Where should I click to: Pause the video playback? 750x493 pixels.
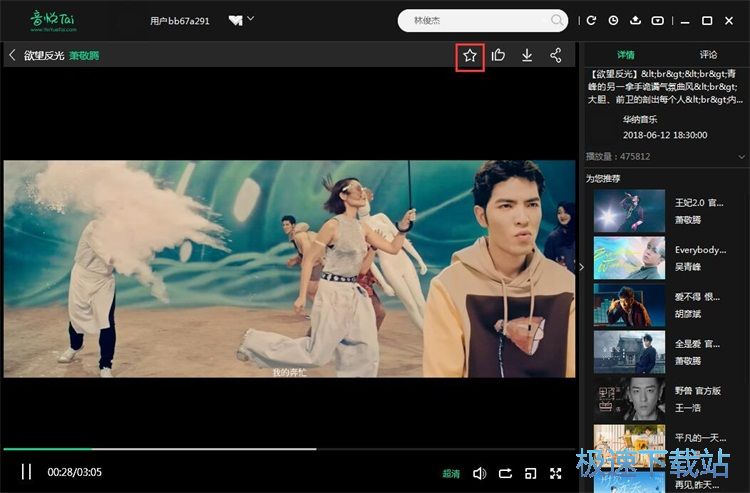tap(26, 471)
